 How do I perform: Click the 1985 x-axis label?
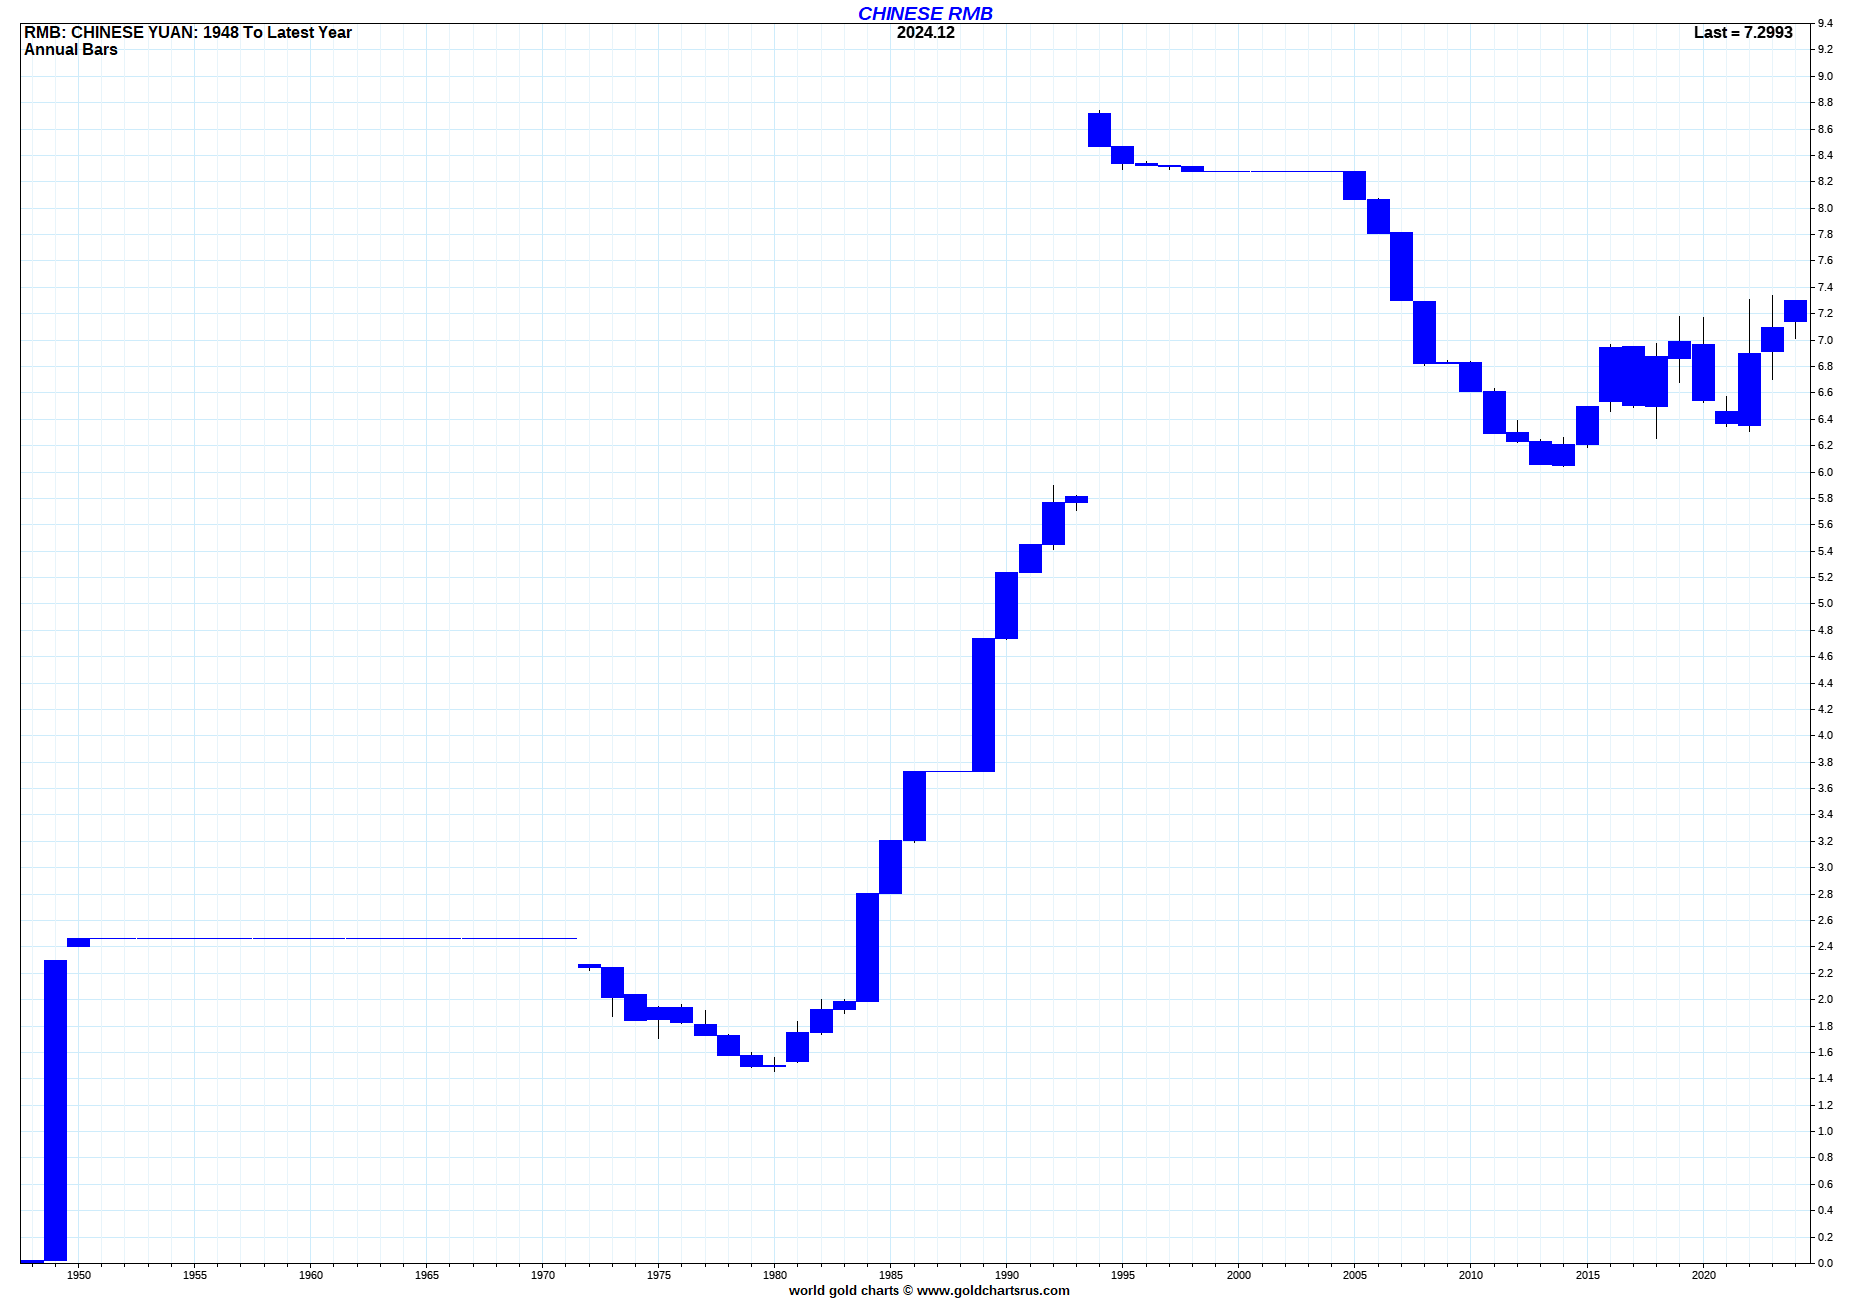point(891,1274)
